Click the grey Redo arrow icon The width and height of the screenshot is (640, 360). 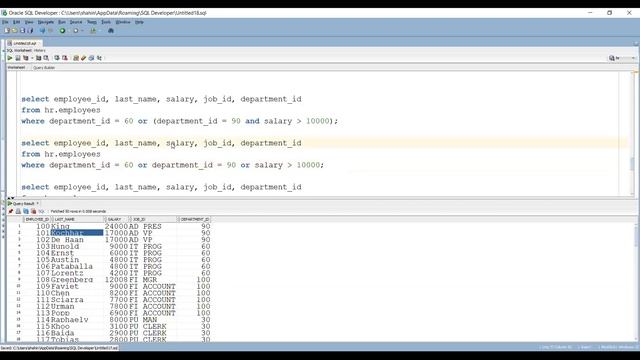51,31
